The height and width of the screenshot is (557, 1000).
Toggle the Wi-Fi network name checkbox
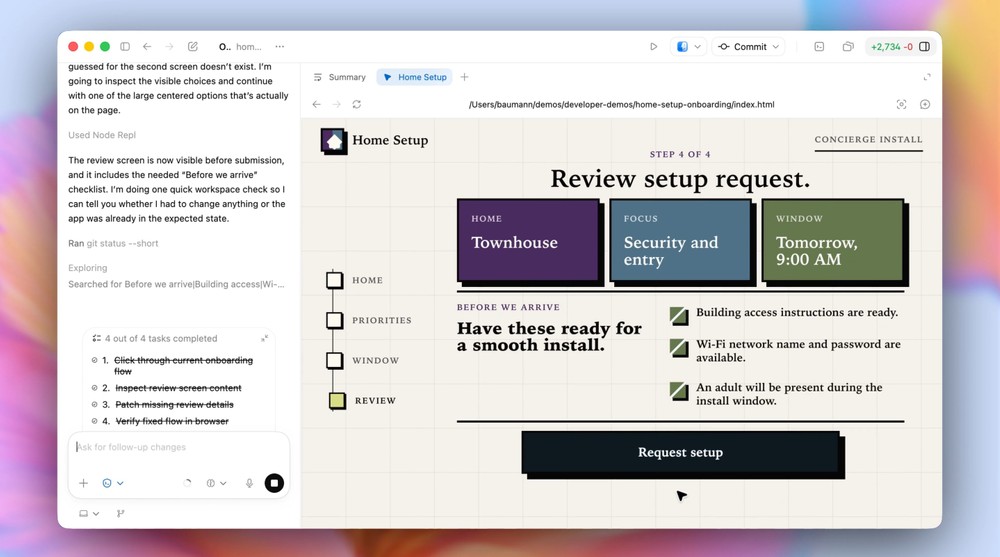679,349
